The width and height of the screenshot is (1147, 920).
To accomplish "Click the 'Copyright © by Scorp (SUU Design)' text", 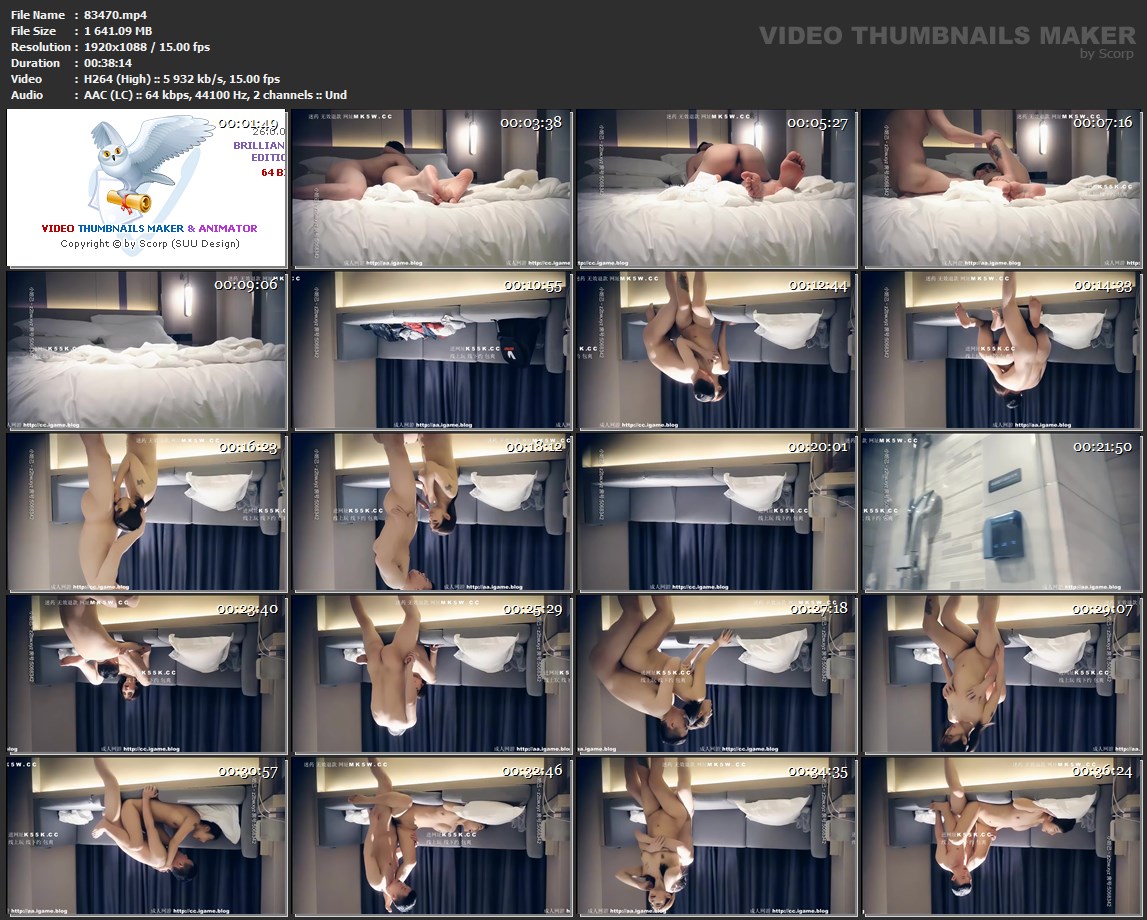I will pos(149,243).
